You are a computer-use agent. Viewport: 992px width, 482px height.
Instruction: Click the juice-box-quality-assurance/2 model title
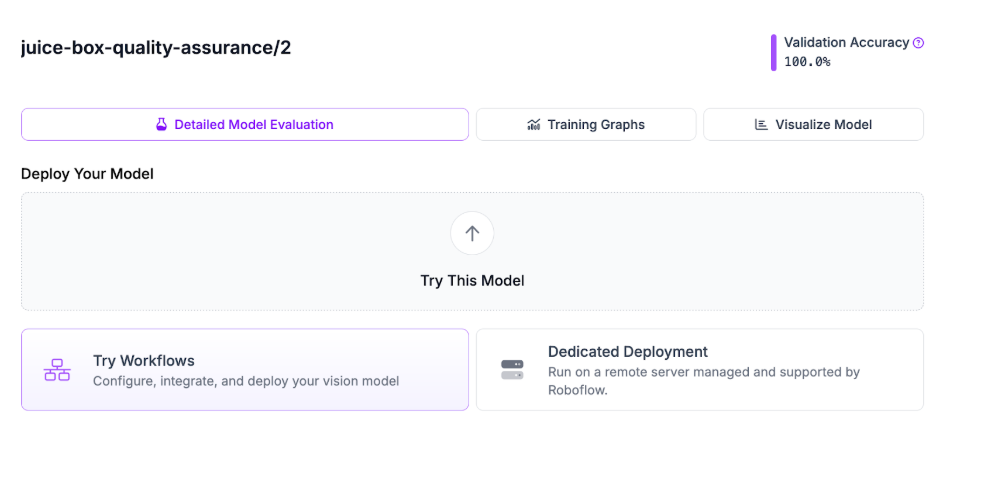[156, 48]
